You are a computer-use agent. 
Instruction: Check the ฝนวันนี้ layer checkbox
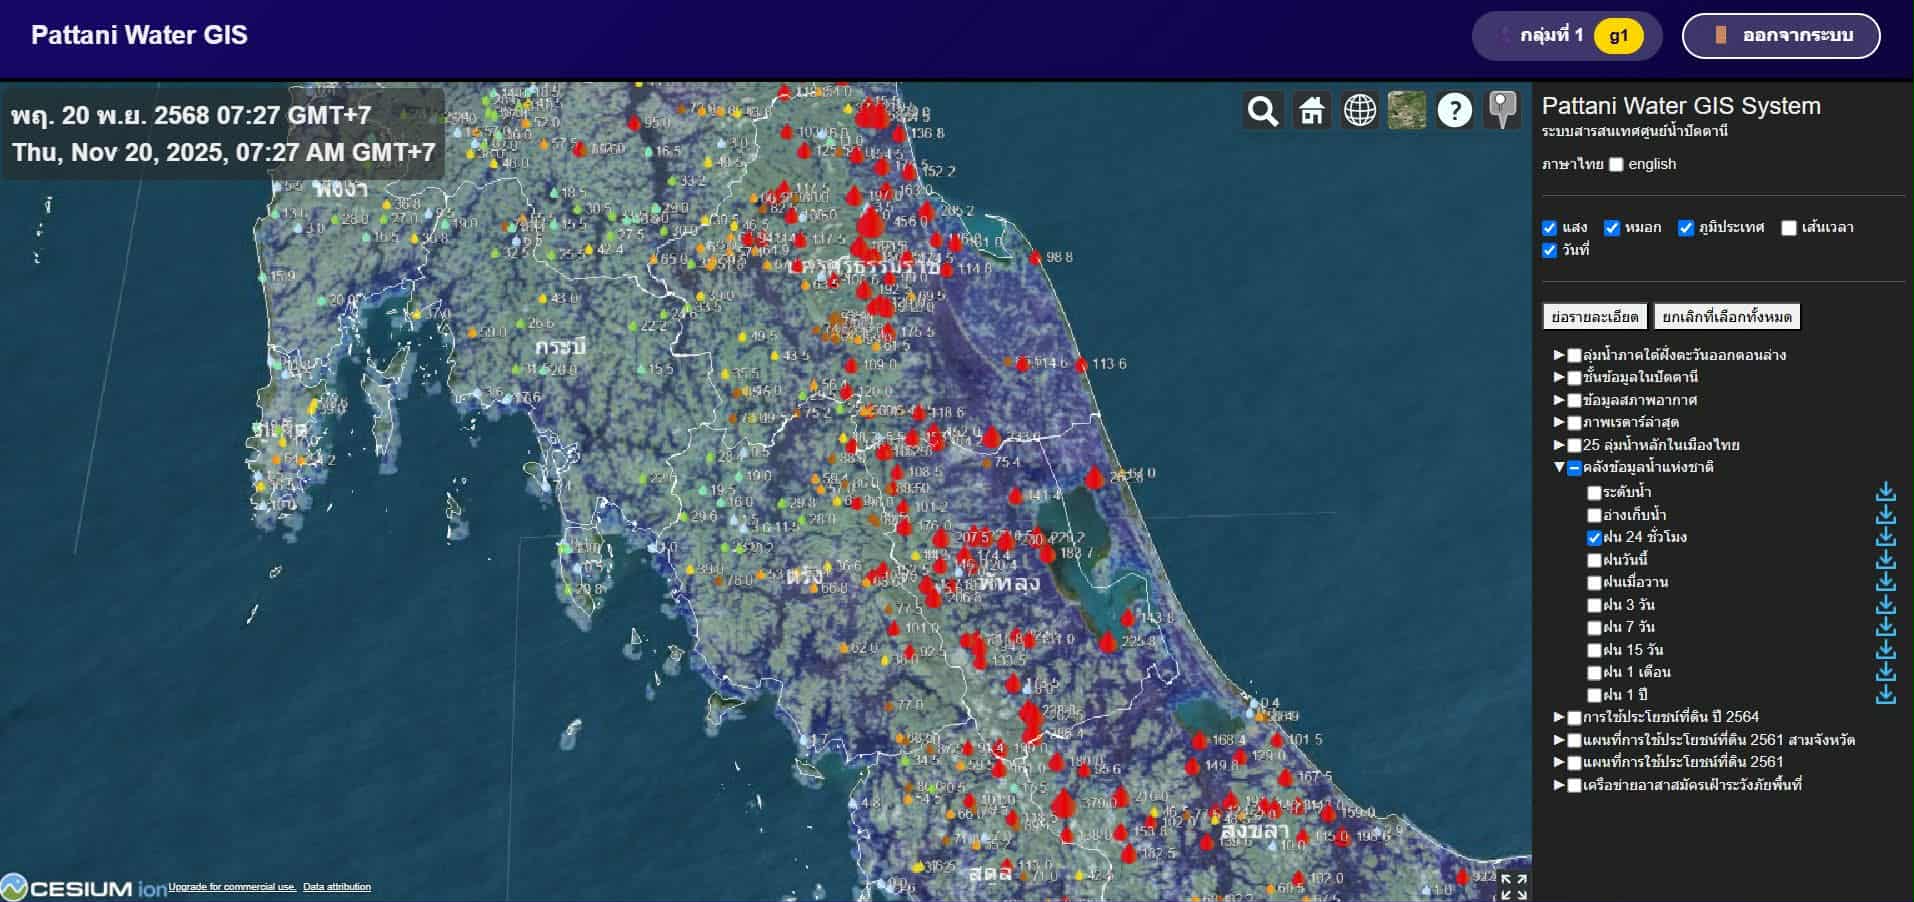[1594, 560]
